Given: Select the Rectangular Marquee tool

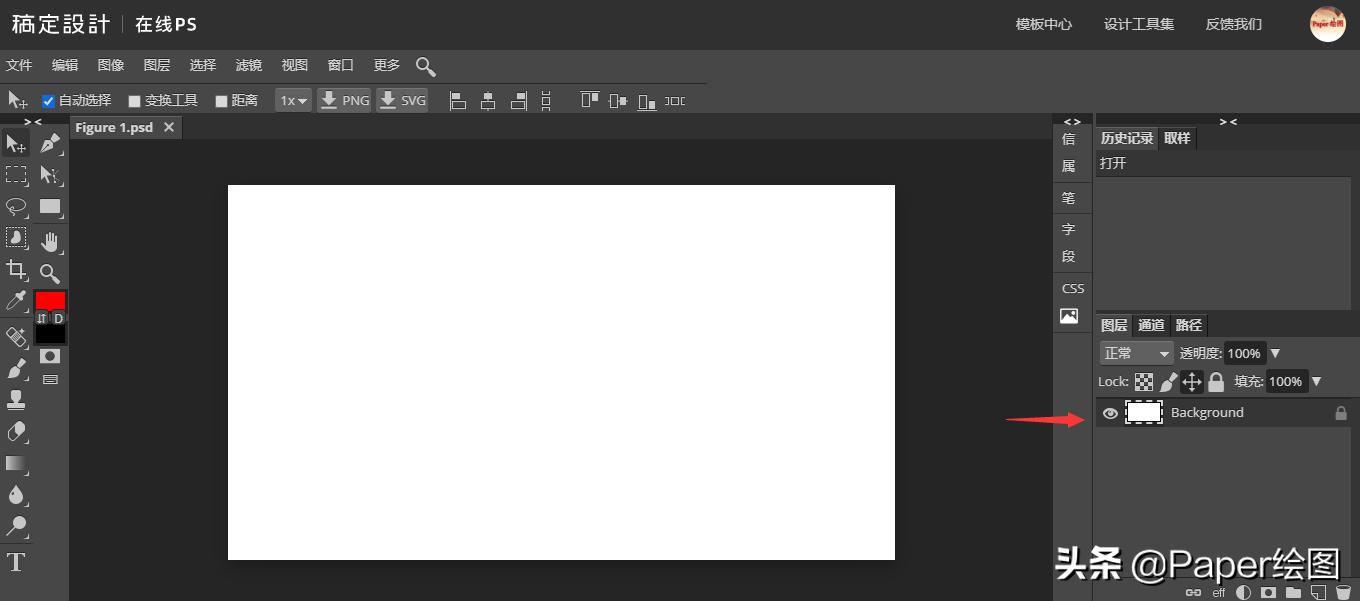Looking at the screenshot, I should coord(16,175).
